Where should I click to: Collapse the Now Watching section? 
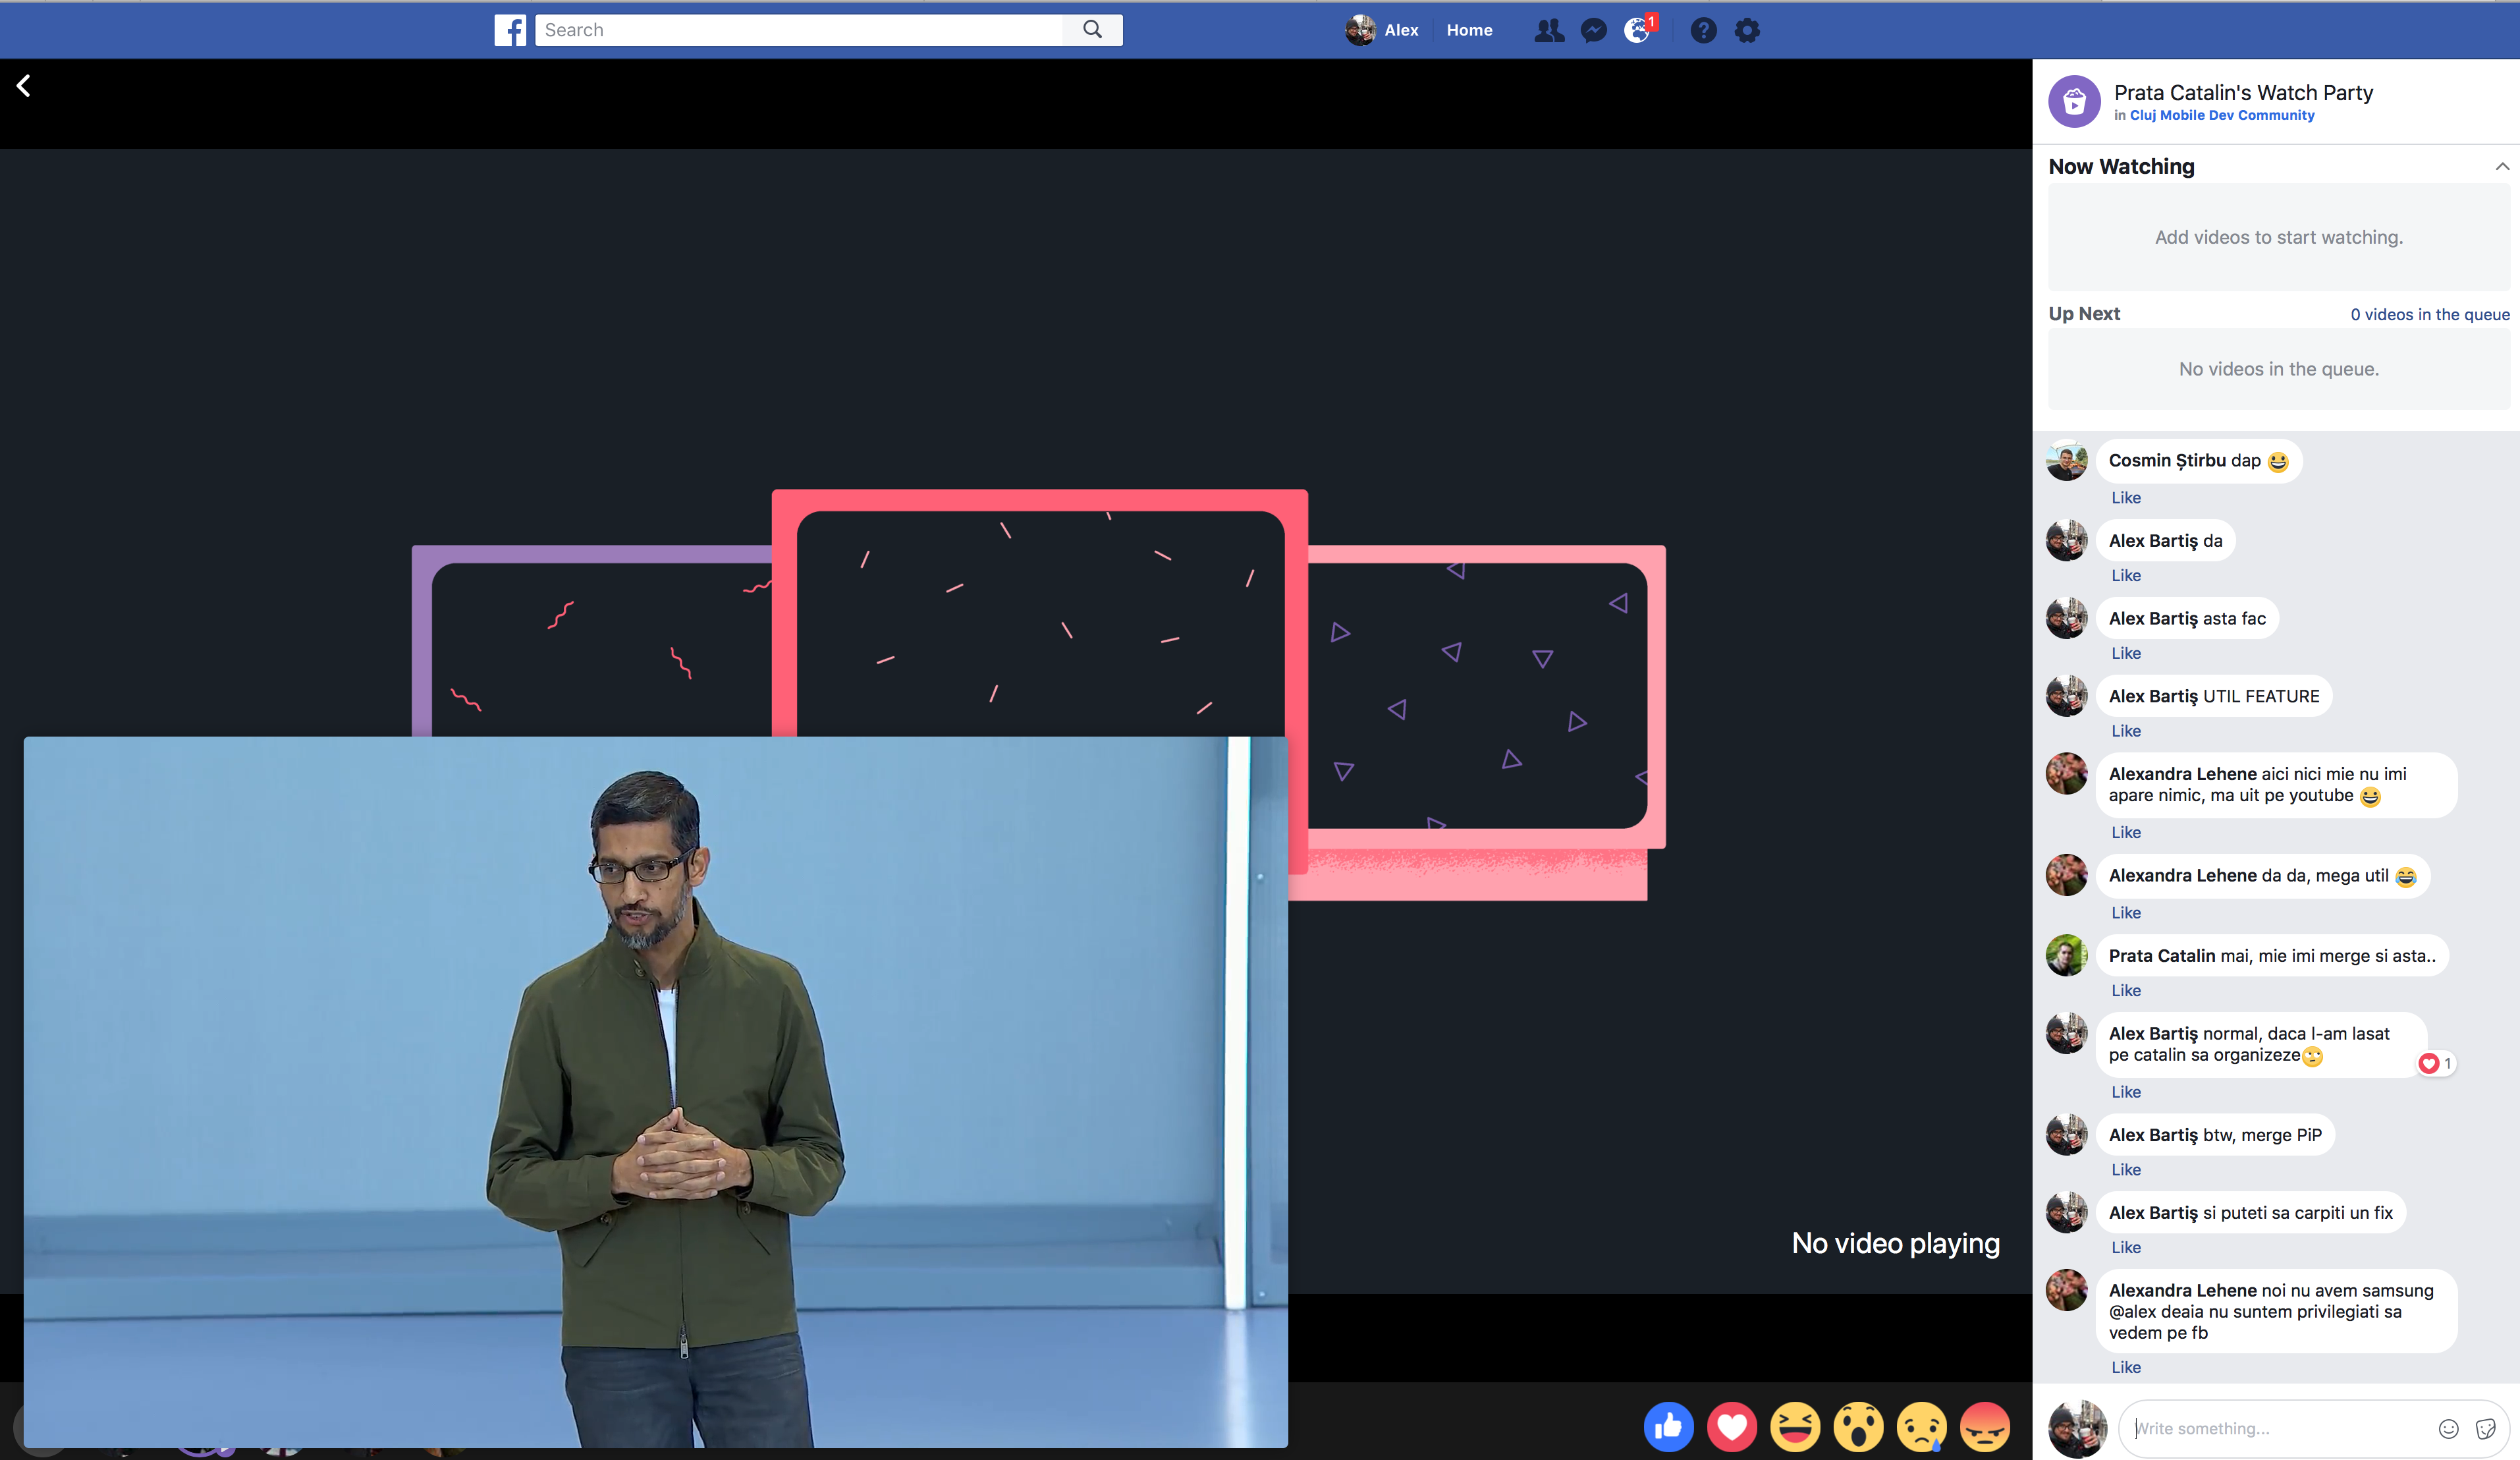(2502, 167)
